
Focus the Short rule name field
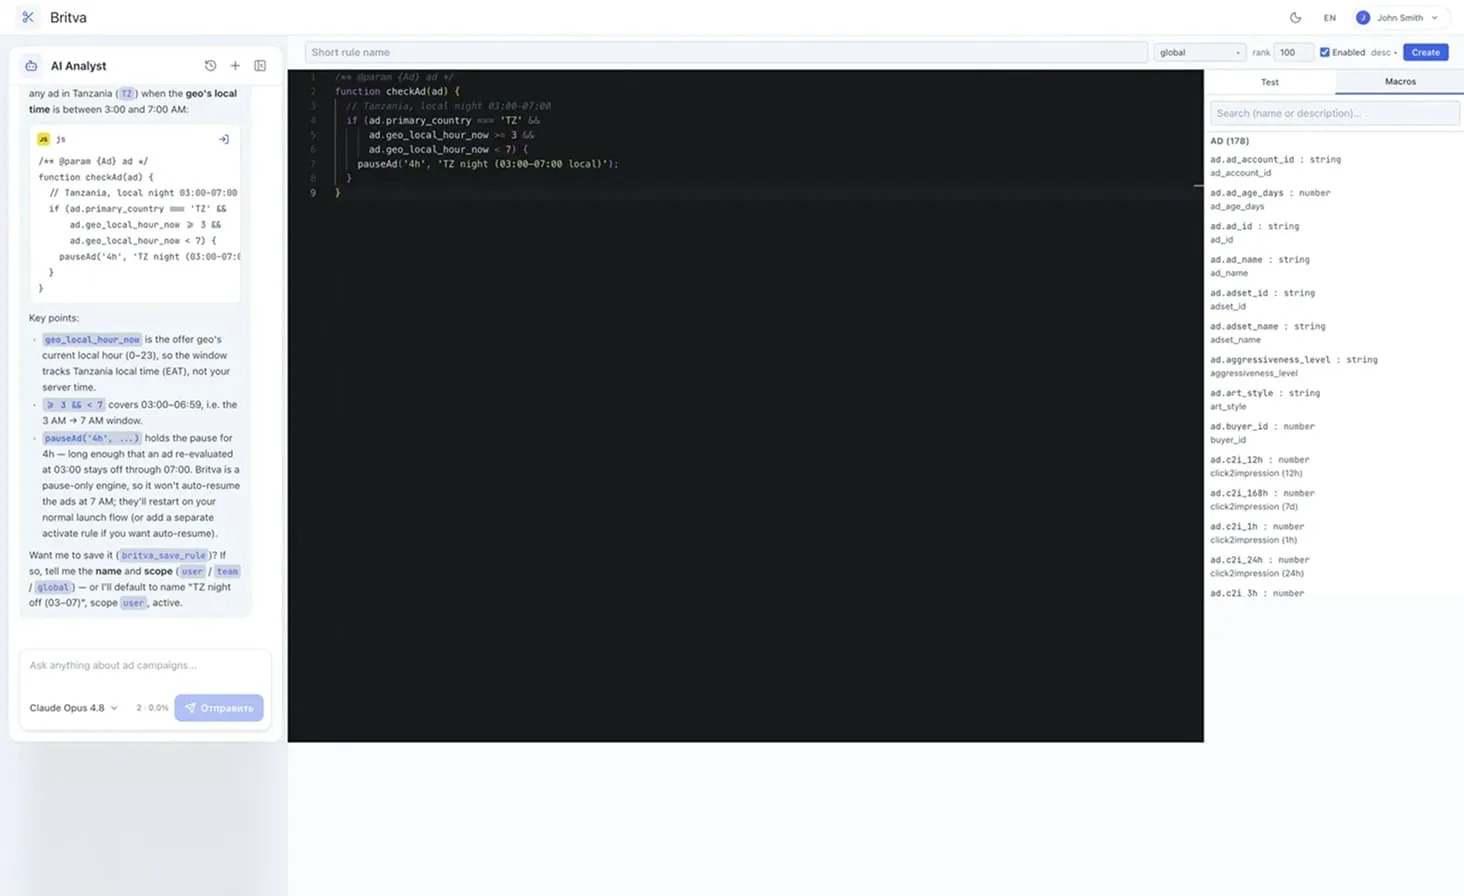[726, 52]
